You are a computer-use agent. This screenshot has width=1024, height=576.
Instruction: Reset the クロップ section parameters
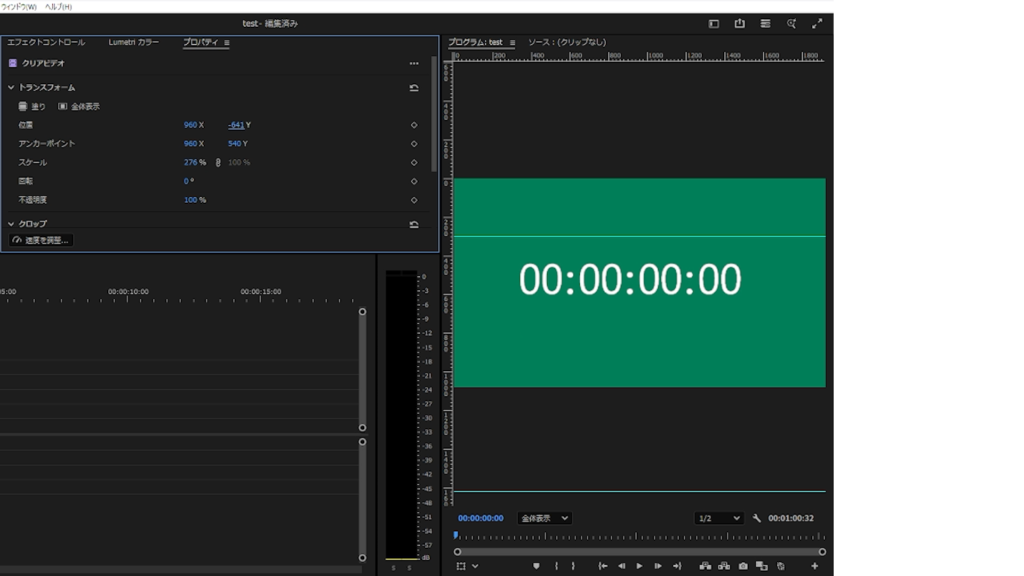coord(414,224)
